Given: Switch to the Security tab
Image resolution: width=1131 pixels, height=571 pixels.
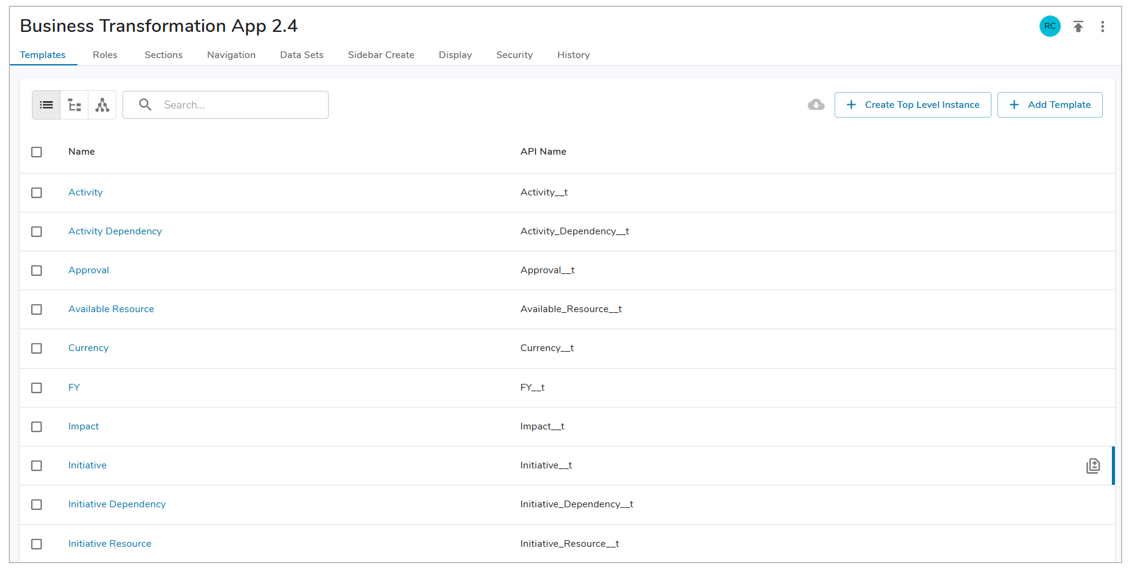Looking at the screenshot, I should 514,55.
